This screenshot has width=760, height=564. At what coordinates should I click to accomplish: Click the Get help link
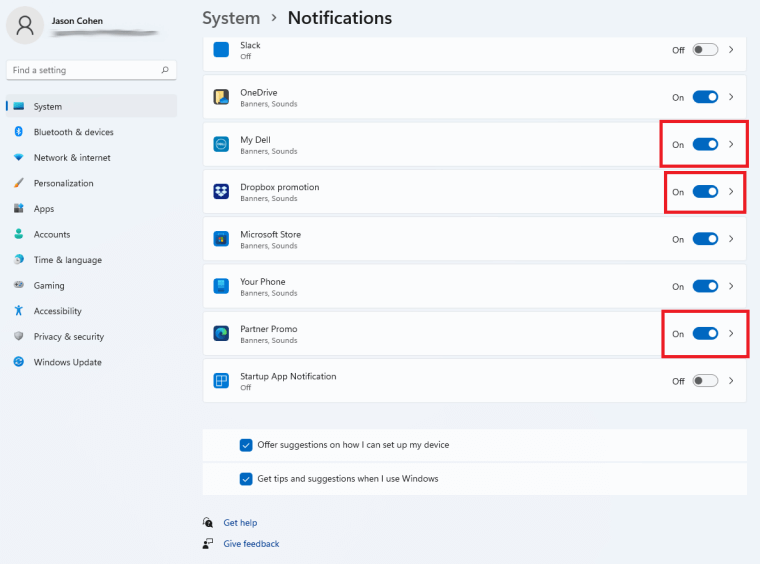pyautogui.click(x=240, y=522)
